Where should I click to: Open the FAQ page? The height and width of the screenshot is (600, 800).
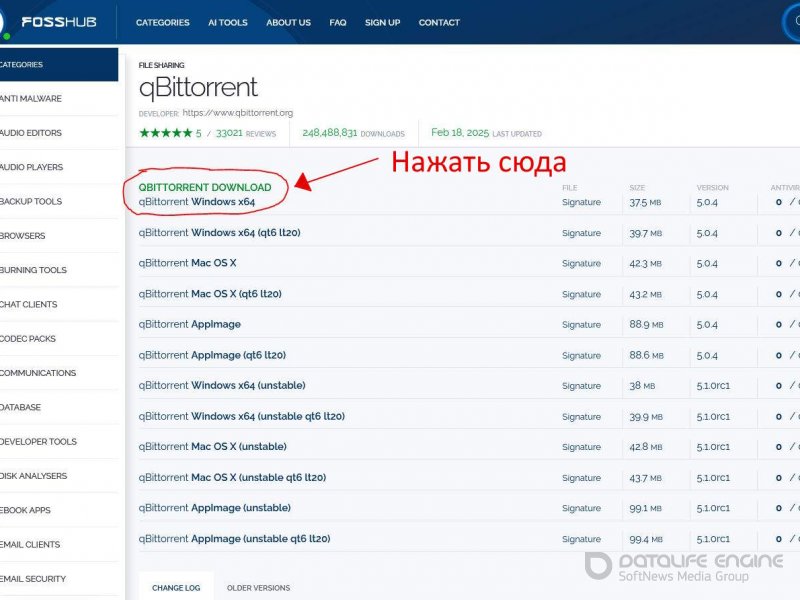tap(338, 22)
